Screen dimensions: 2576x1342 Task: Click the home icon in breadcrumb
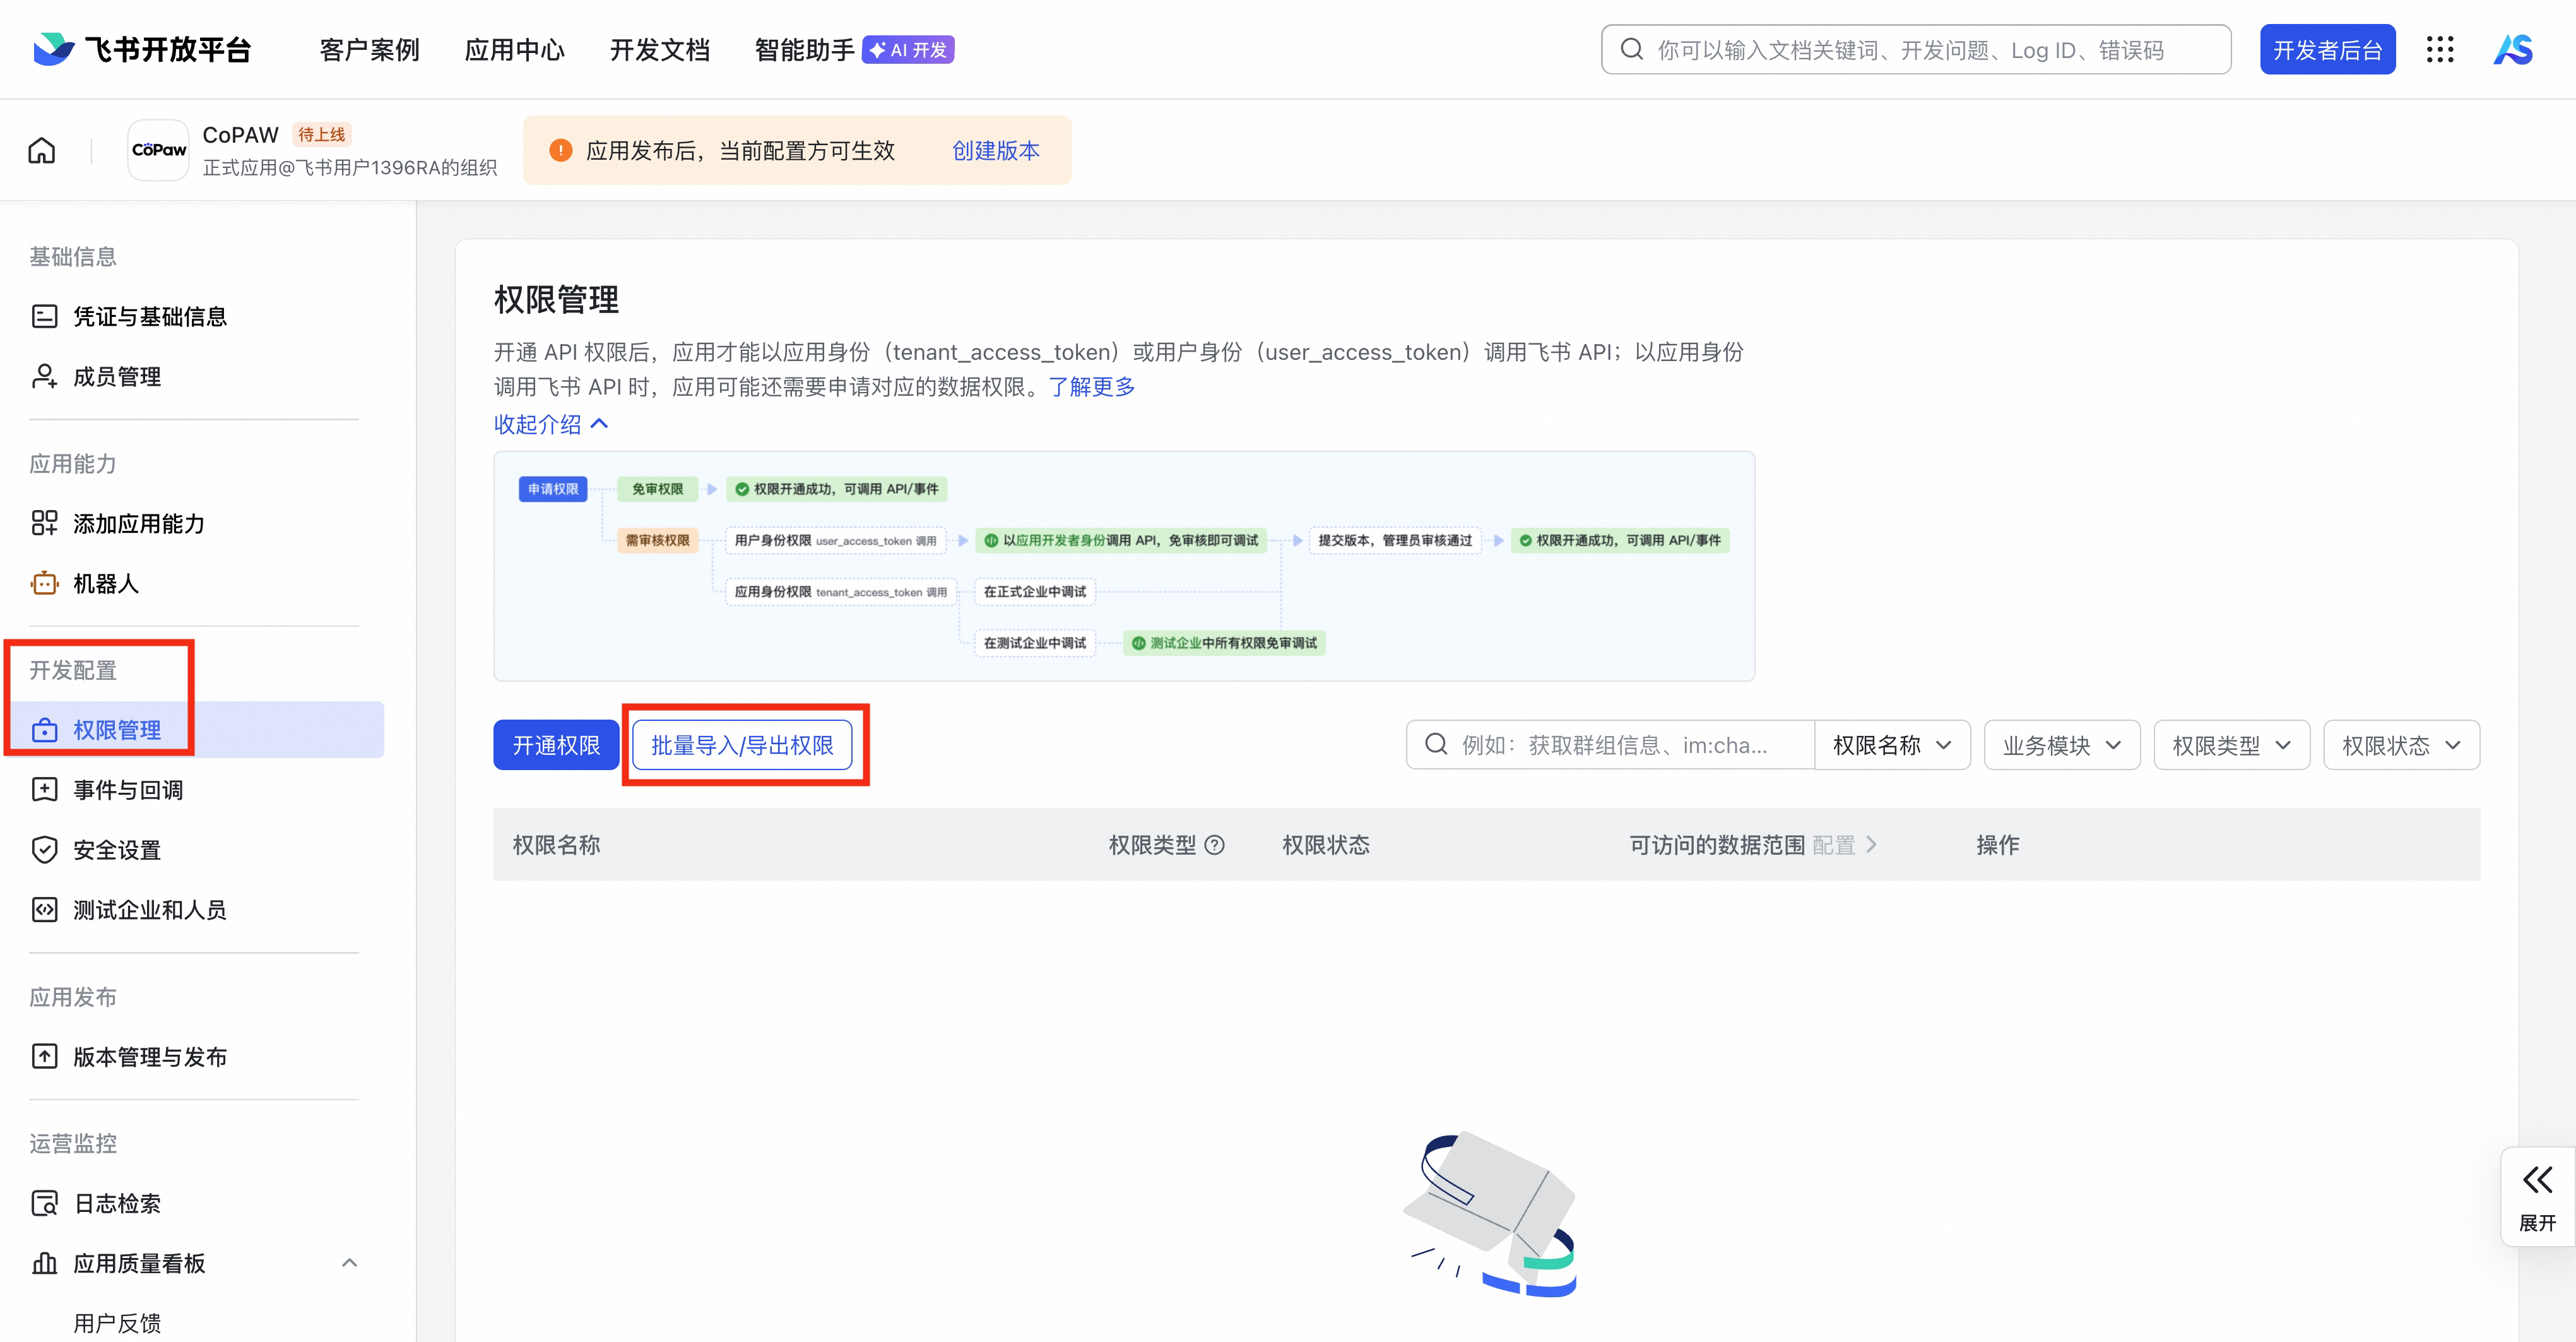coord(42,151)
